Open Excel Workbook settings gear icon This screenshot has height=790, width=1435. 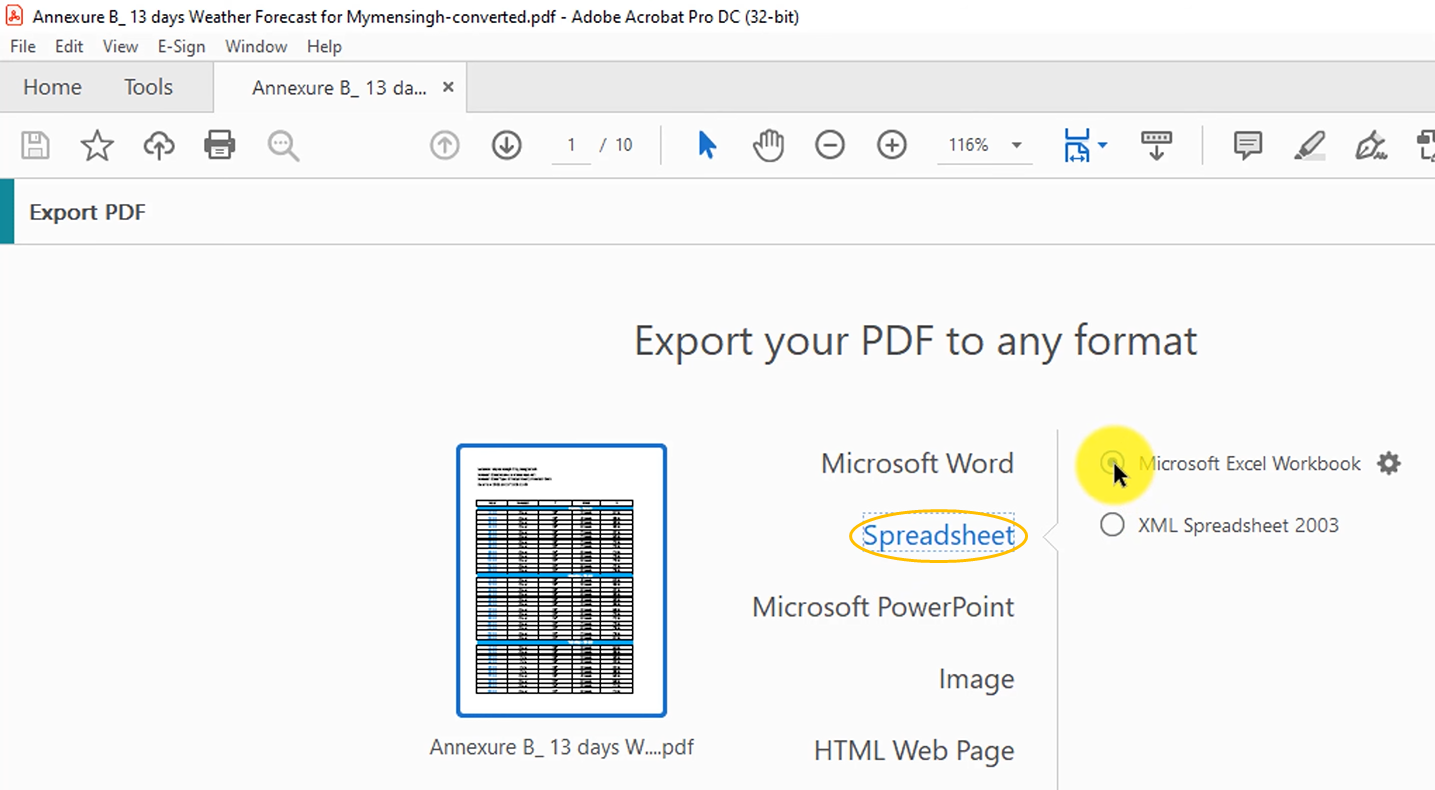point(1389,463)
